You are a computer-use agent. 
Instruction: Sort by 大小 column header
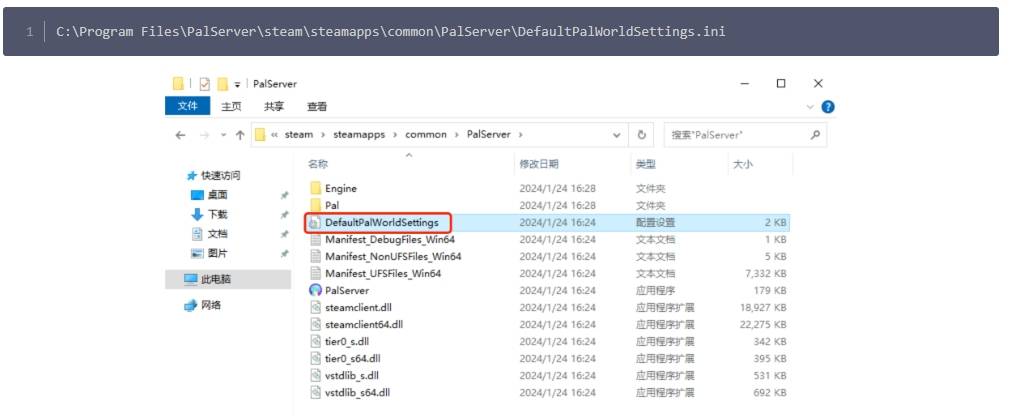[x=742, y=164]
